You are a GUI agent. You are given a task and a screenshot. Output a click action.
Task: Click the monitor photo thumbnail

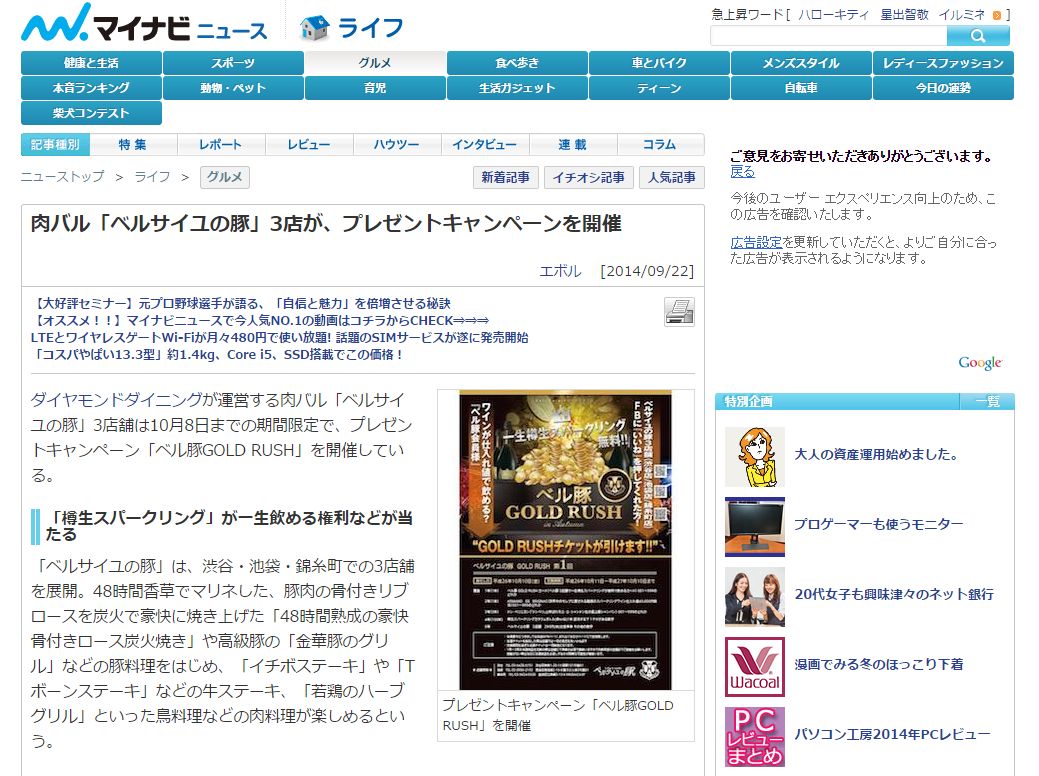pyautogui.click(x=755, y=527)
